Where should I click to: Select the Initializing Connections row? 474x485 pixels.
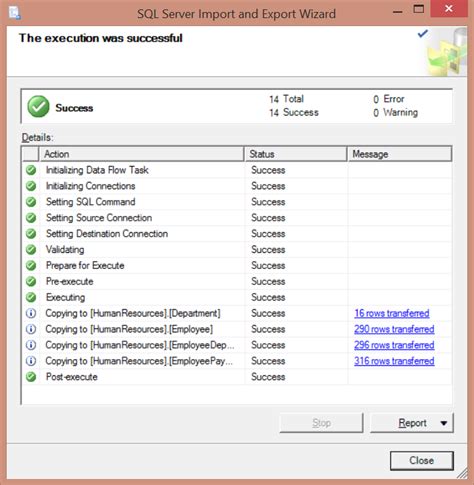point(237,186)
